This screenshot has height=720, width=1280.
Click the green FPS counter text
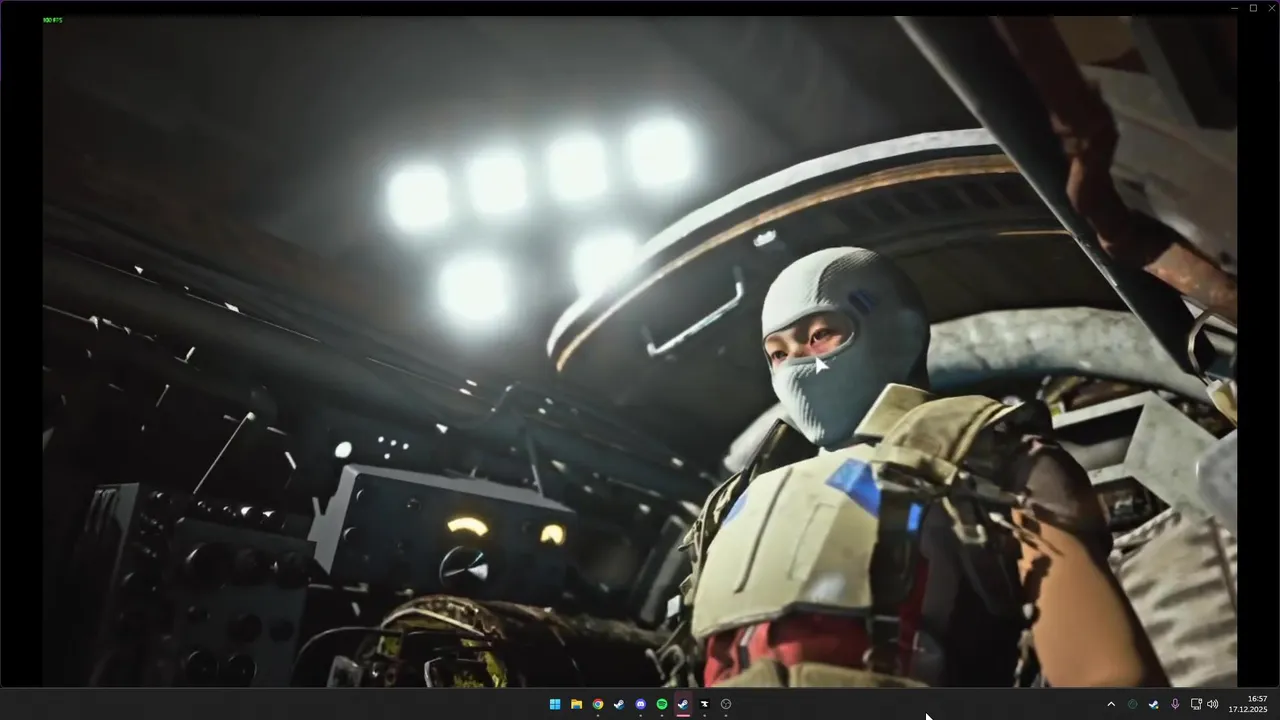(x=52, y=20)
